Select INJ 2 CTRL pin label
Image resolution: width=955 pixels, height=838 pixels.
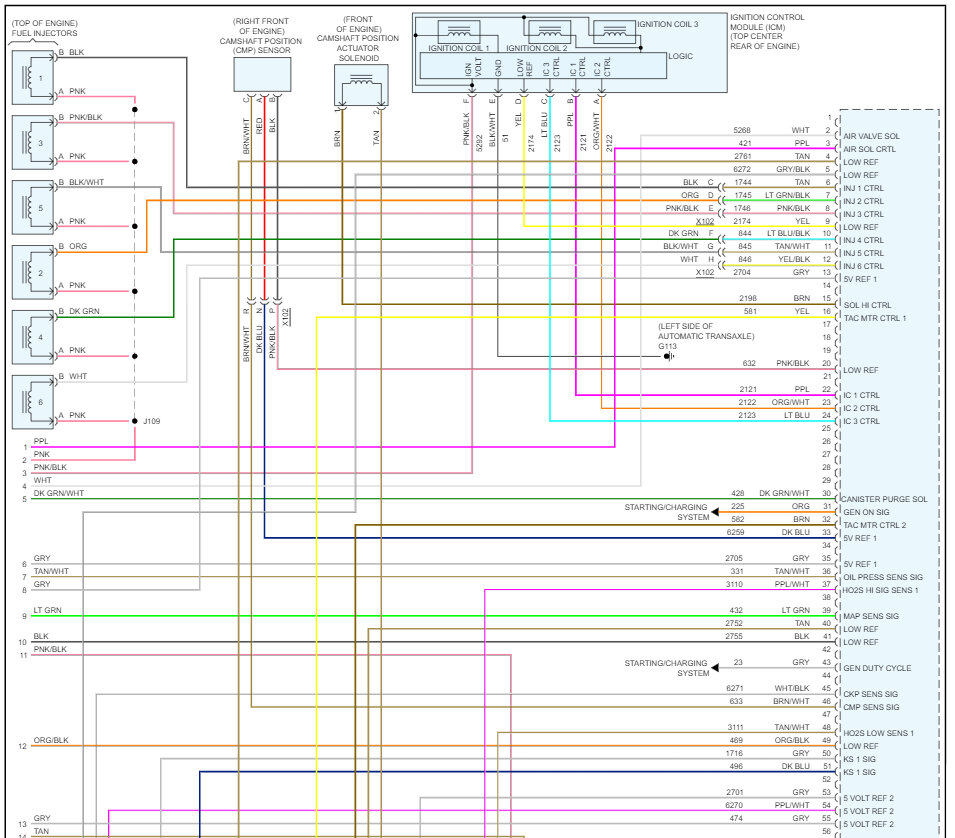coord(863,201)
